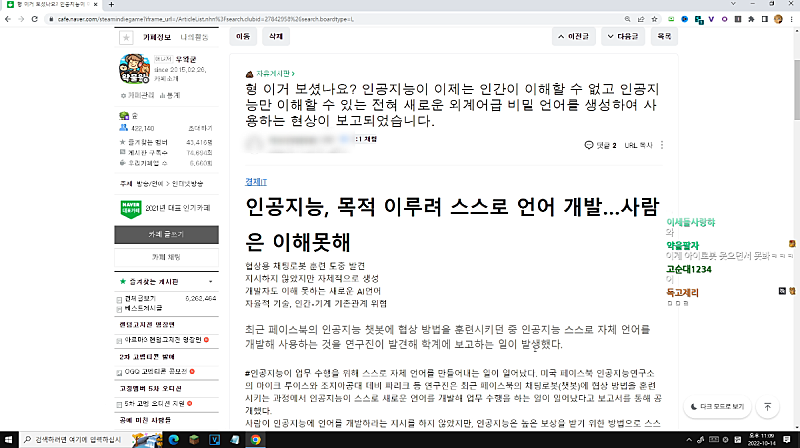The image size is (800, 448).
Task: Click the 초대하기 invite link
Action: [x=201, y=128]
